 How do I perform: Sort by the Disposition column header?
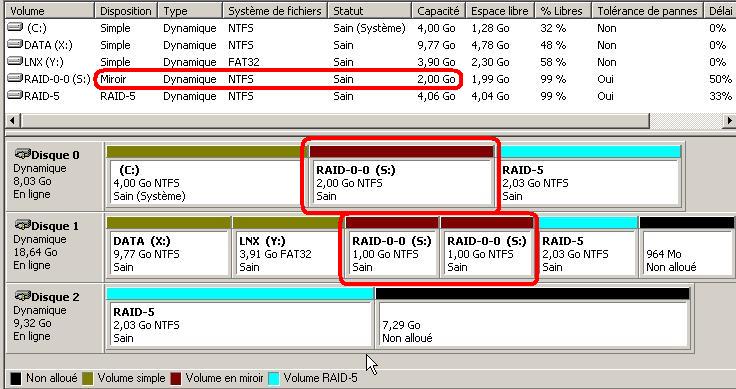pos(126,11)
